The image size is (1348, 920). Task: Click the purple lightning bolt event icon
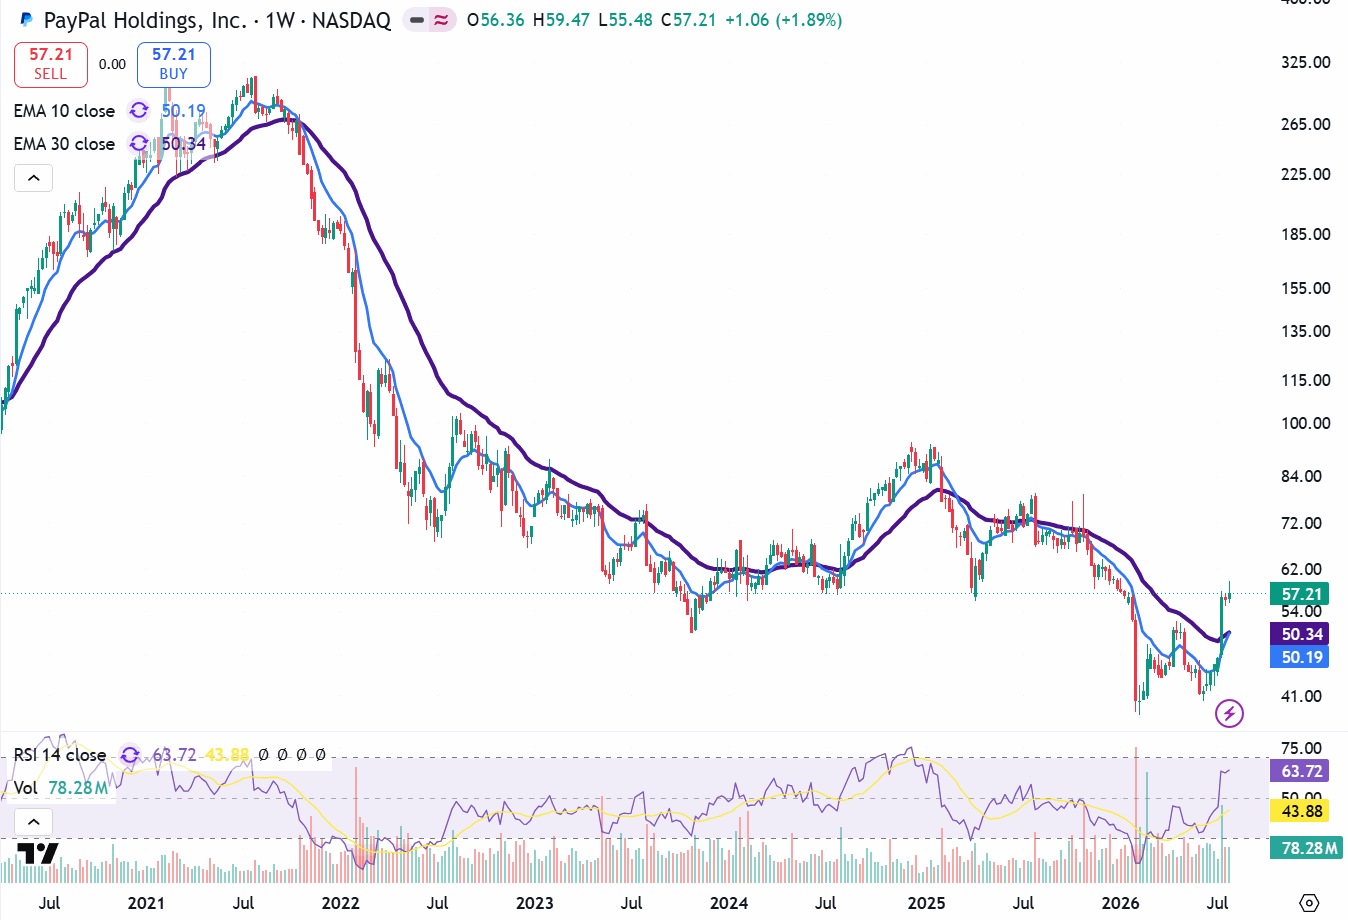point(1229,713)
